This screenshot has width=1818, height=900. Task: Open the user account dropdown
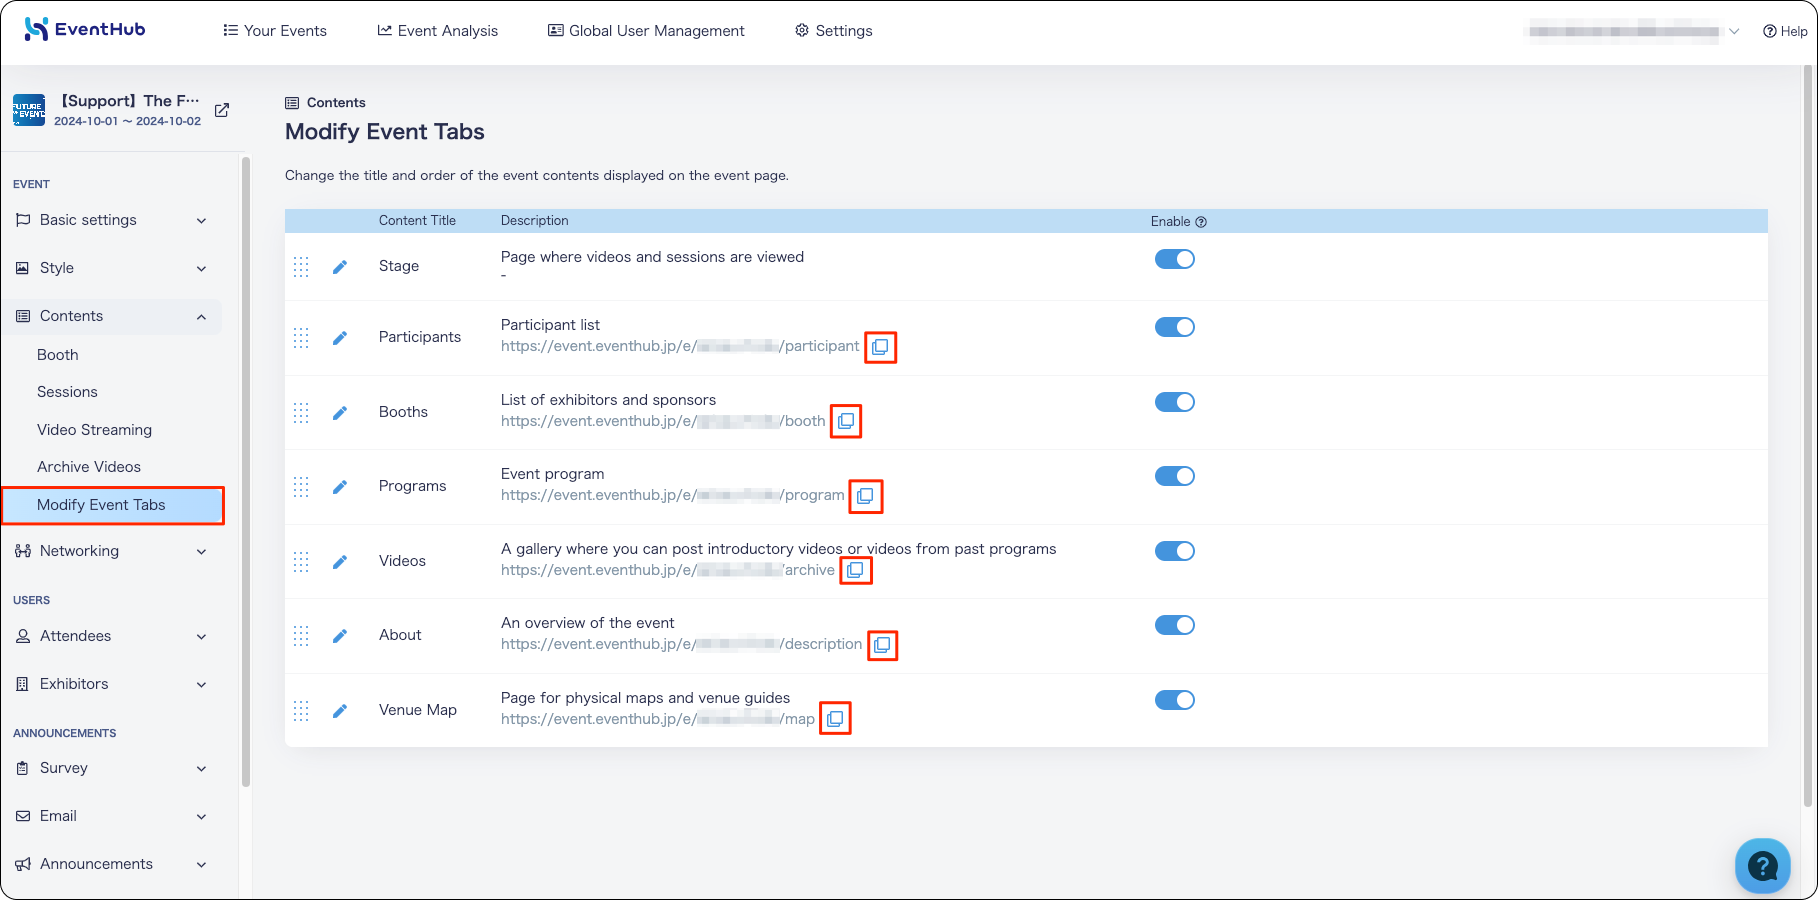pos(1634,31)
